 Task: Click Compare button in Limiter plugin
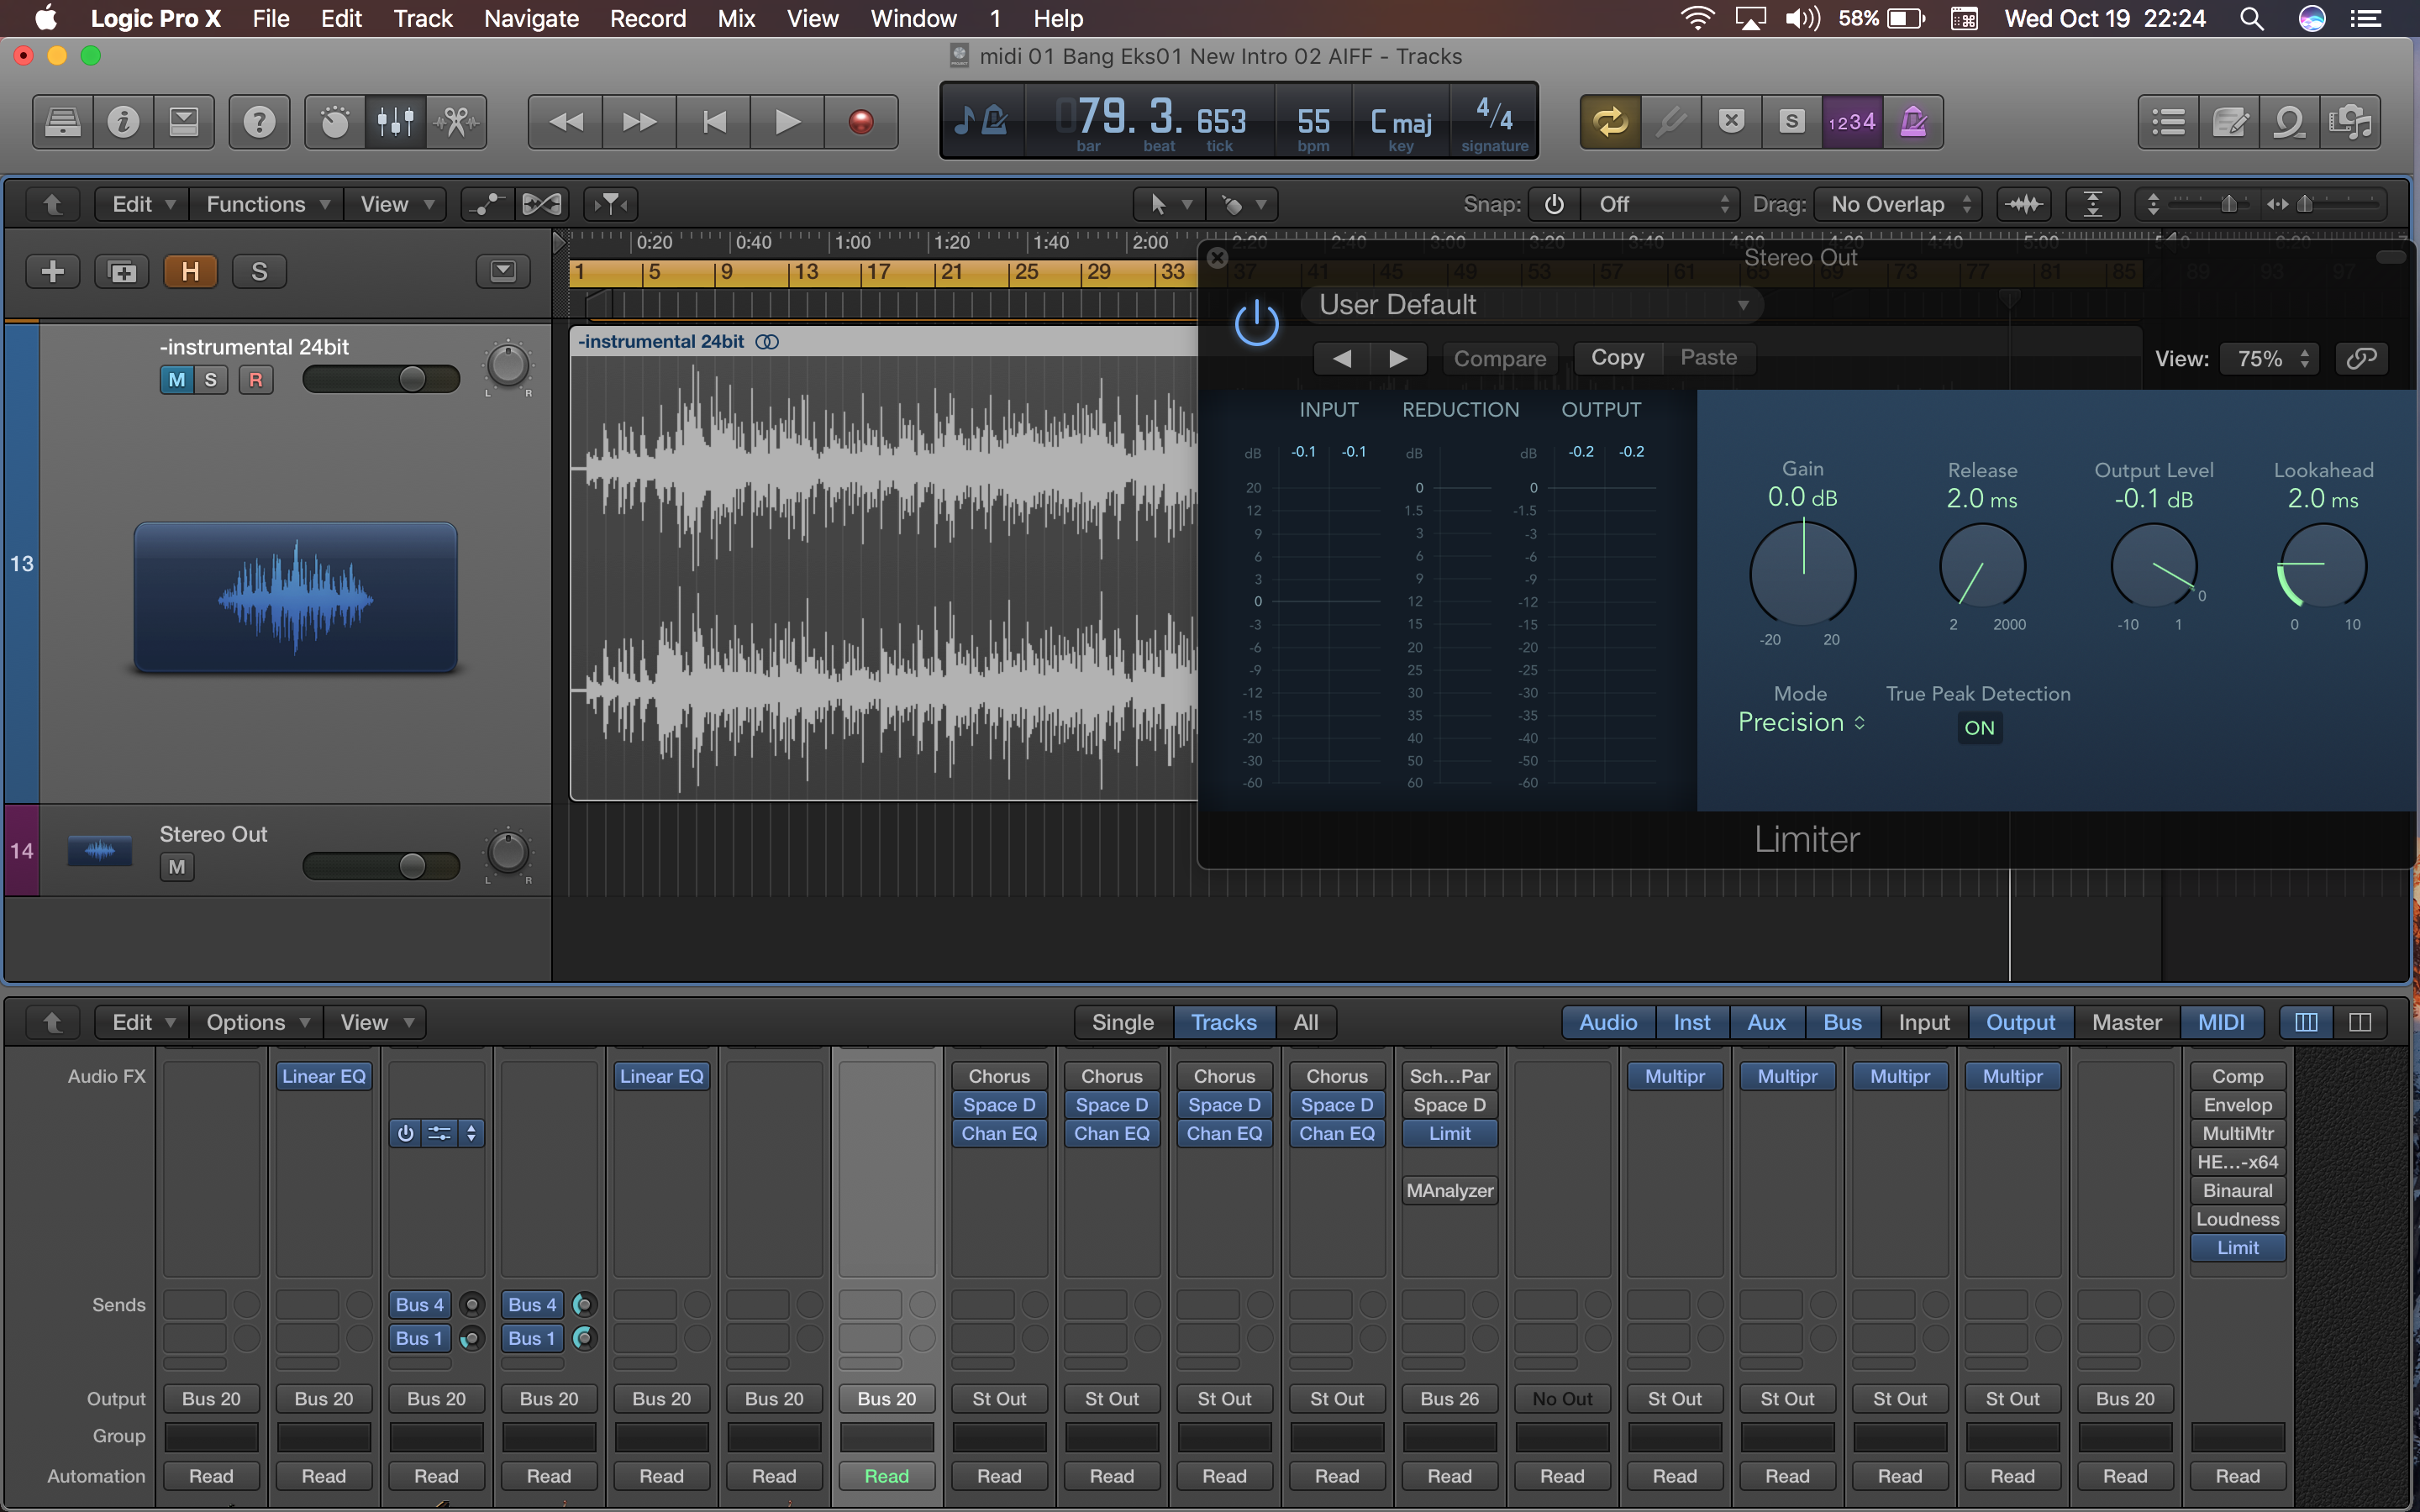tap(1499, 358)
